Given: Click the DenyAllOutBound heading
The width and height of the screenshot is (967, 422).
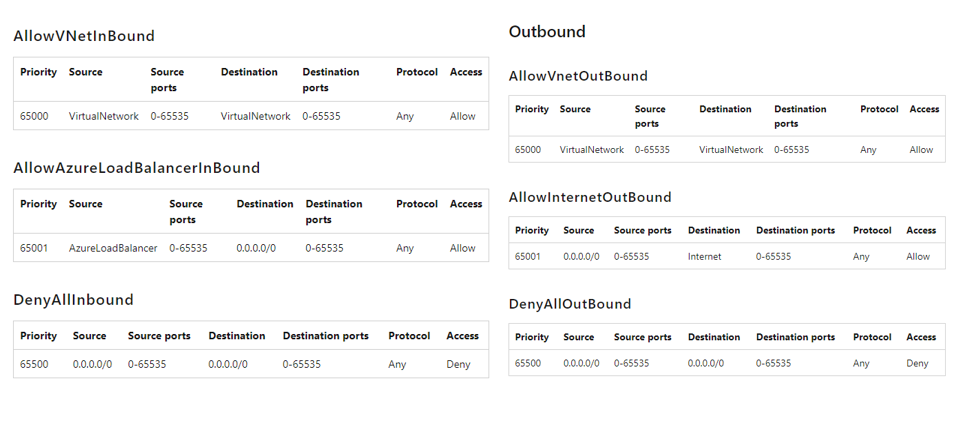Looking at the screenshot, I should coord(570,304).
